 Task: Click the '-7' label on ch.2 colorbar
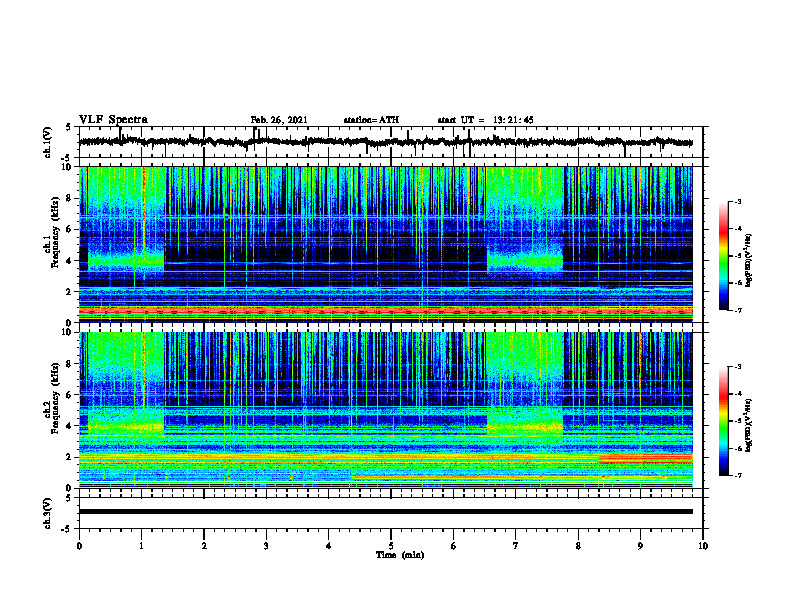737,476
